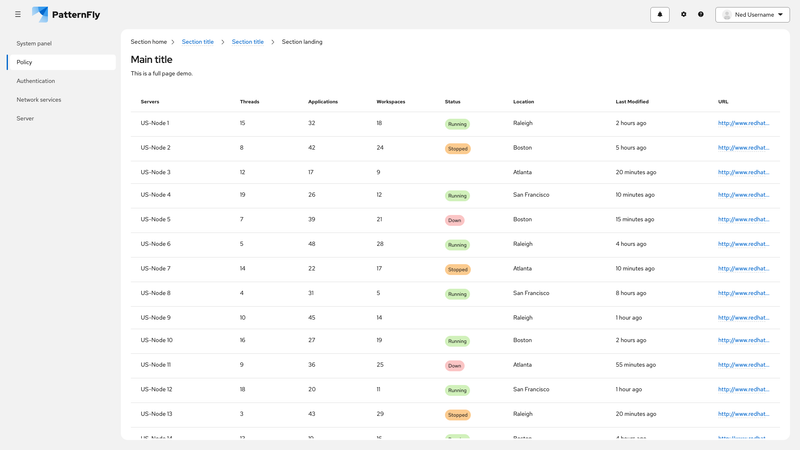Open the US-Node 7 URL link

pyautogui.click(x=743, y=268)
